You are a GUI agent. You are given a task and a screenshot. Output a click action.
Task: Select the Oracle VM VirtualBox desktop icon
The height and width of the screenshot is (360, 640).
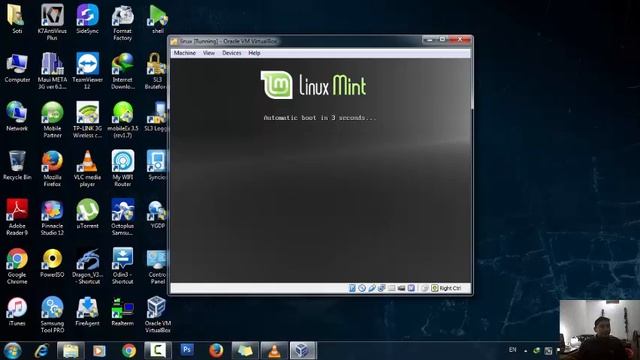tap(158, 314)
